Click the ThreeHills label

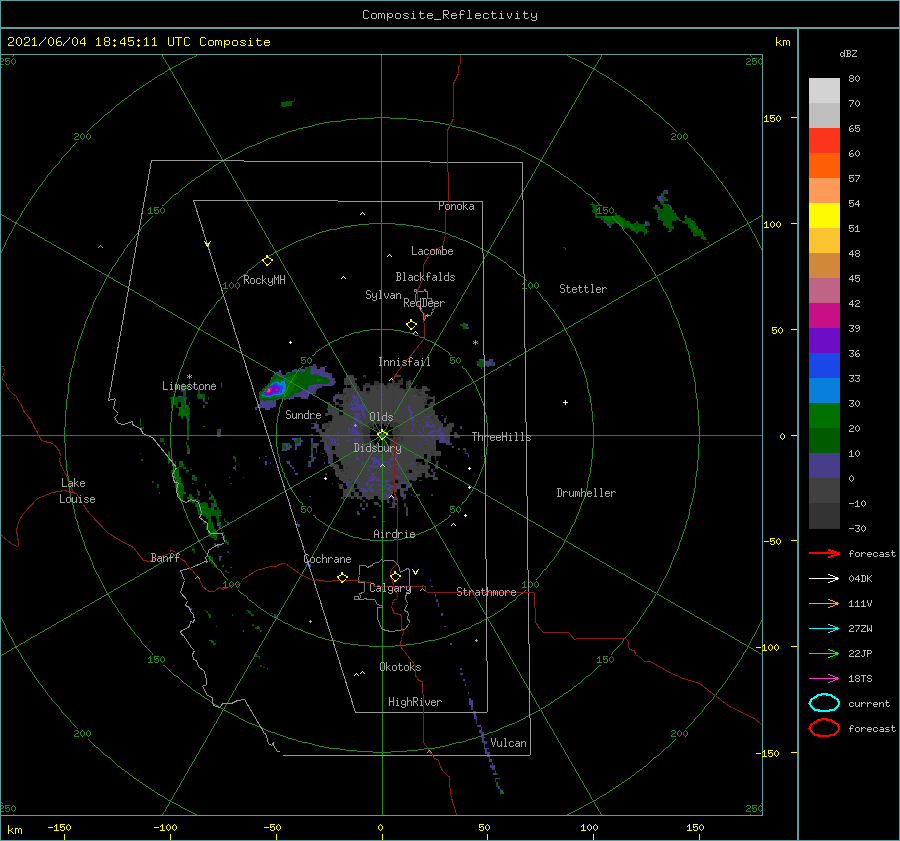(x=502, y=437)
